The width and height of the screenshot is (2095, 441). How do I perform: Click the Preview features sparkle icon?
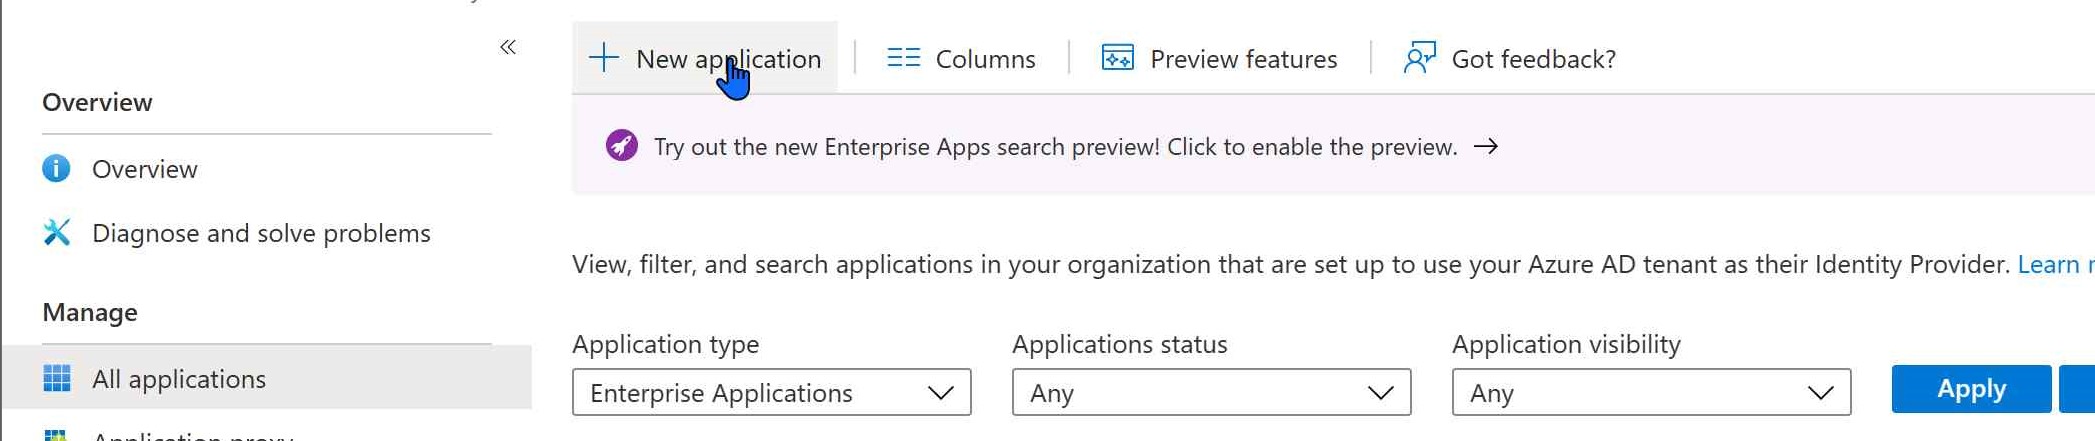[x=1117, y=58]
